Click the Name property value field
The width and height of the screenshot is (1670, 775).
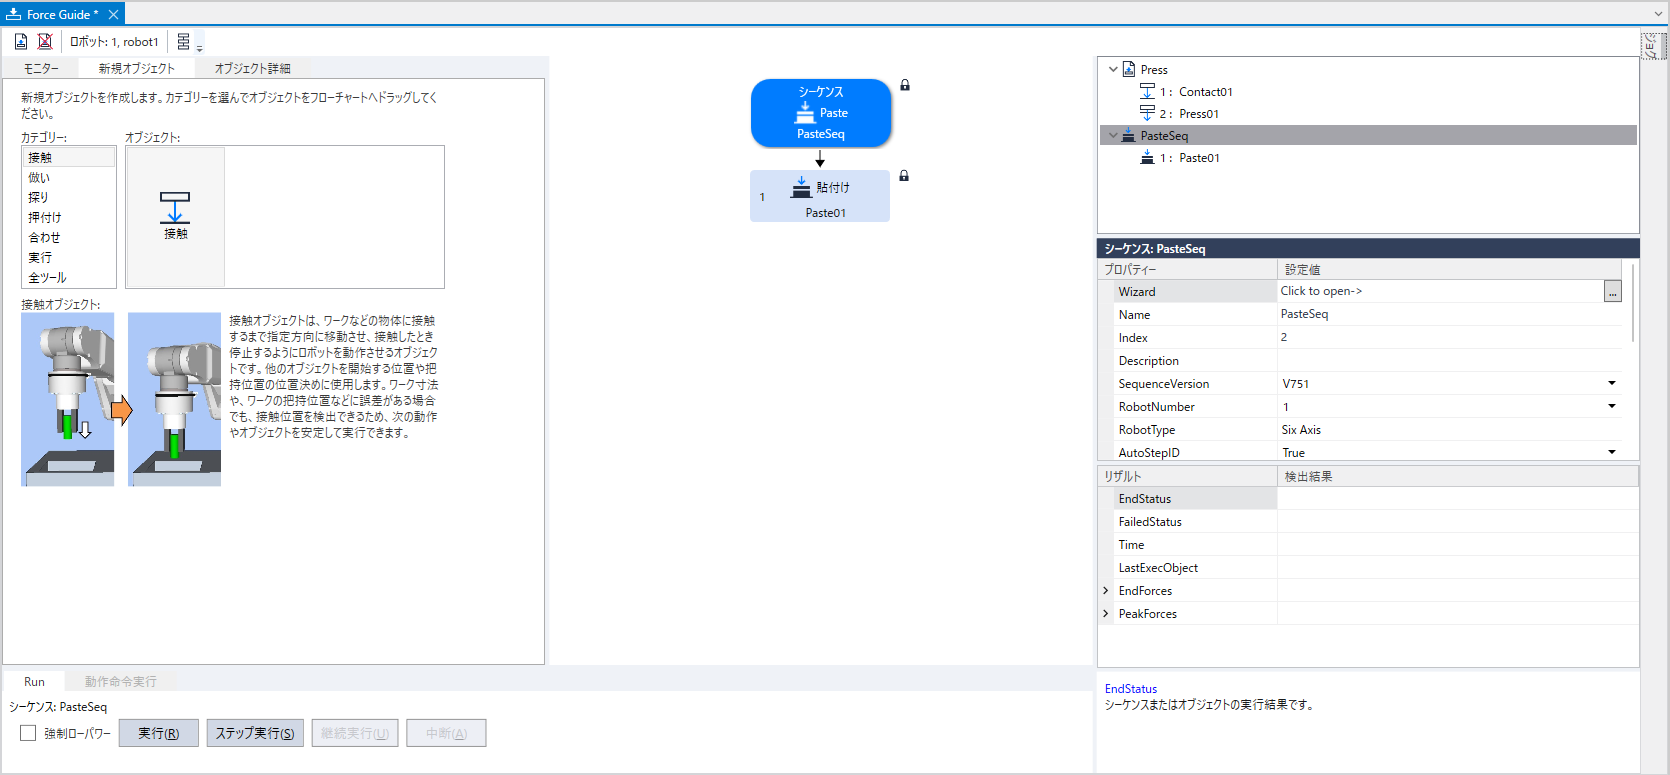pyautogui.click(x=1448, y=314)
